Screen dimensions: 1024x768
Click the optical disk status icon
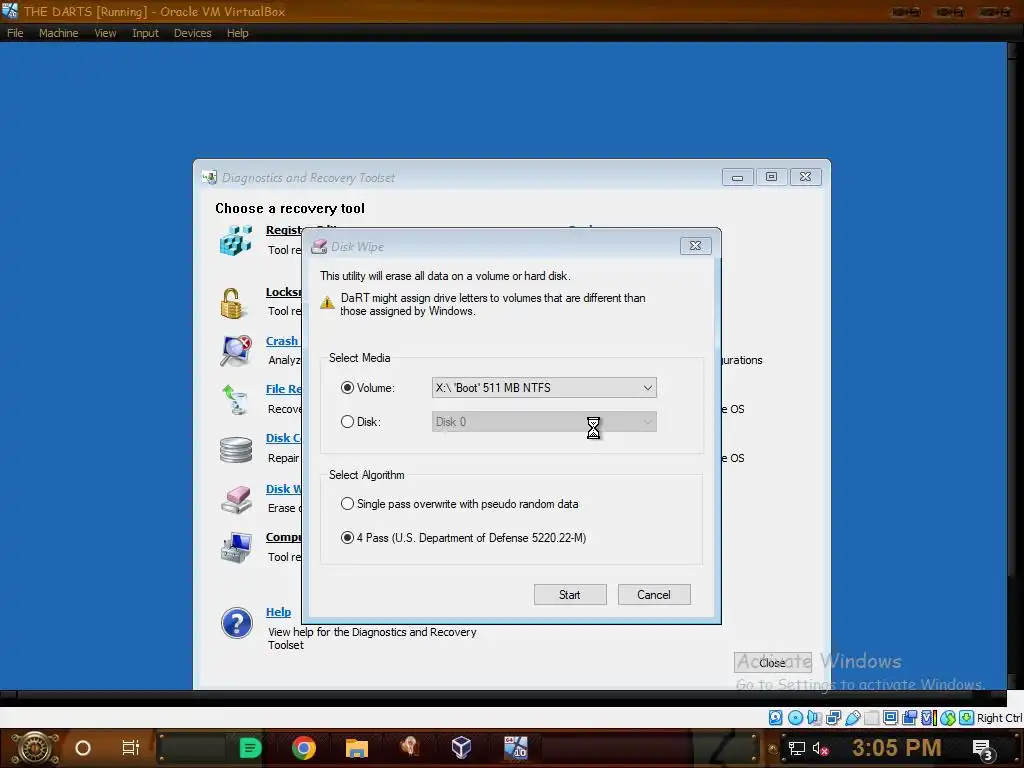click(x=795, y=718)
